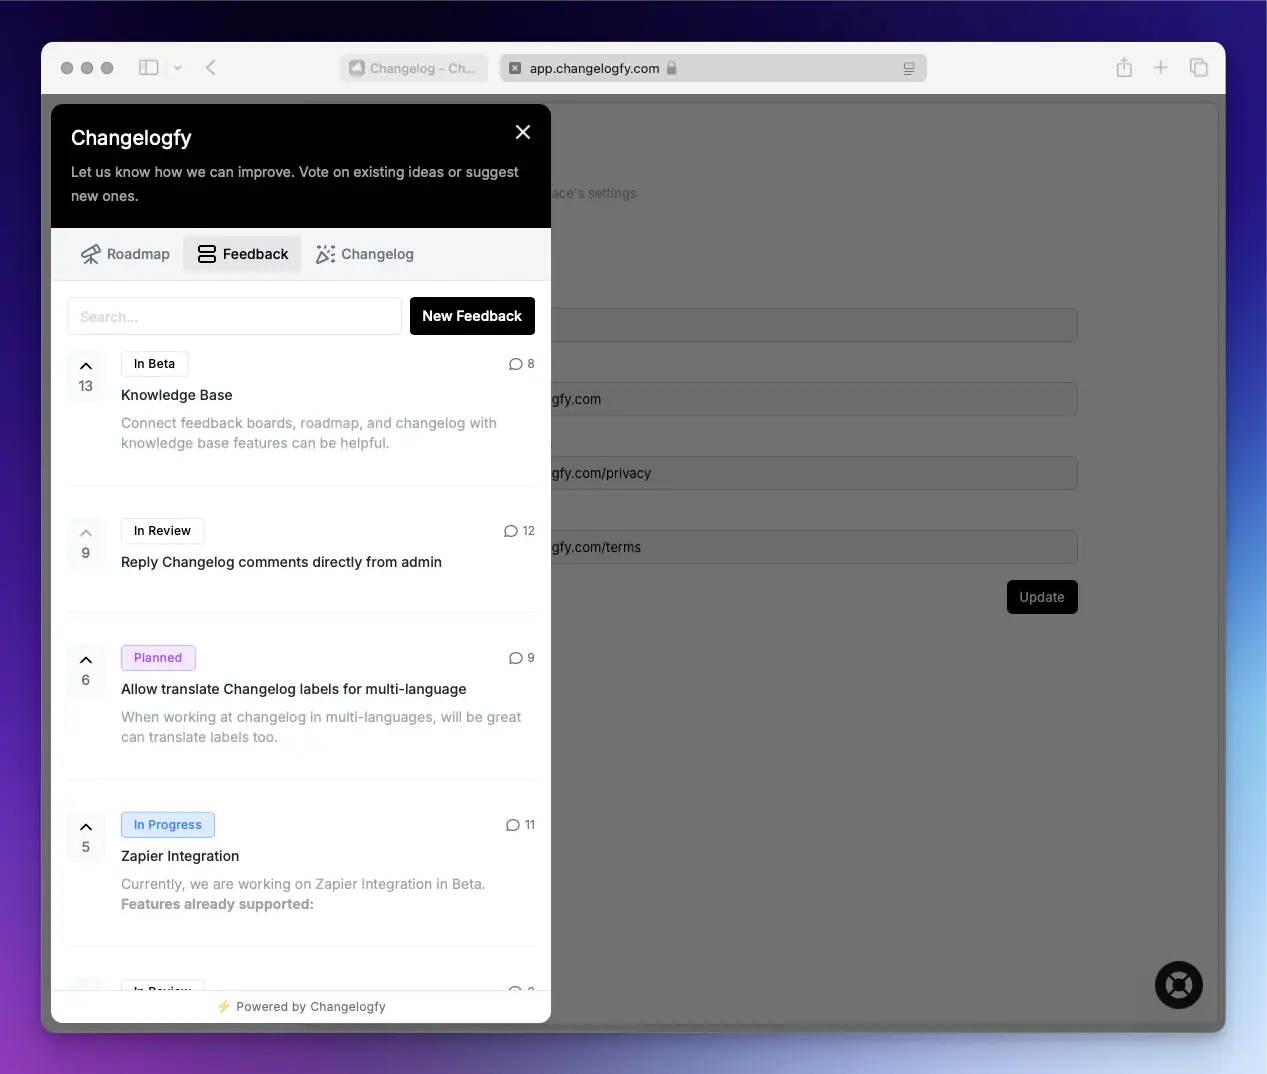This screenshot has width=1267, height=1074.
Task: Click the Powered by Changelogfy link
Action: click(301, 1007)
